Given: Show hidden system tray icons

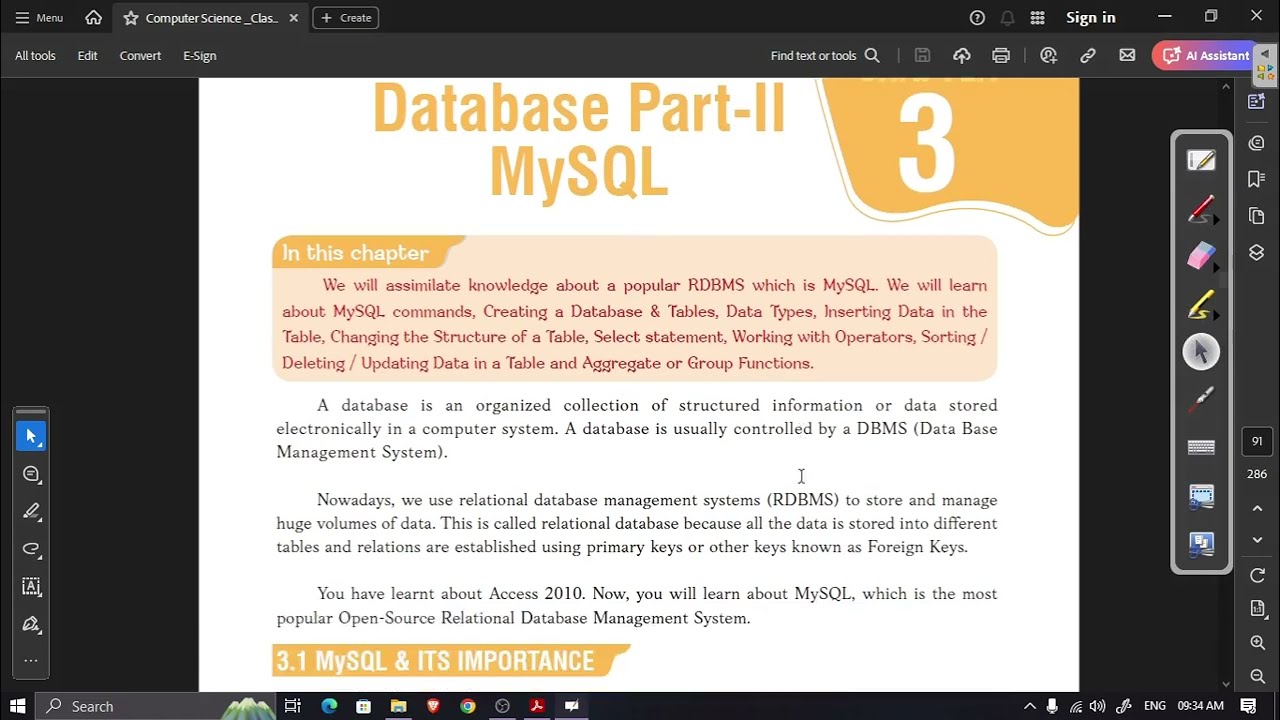Looking at the screenshot, I should point(1030,706).
